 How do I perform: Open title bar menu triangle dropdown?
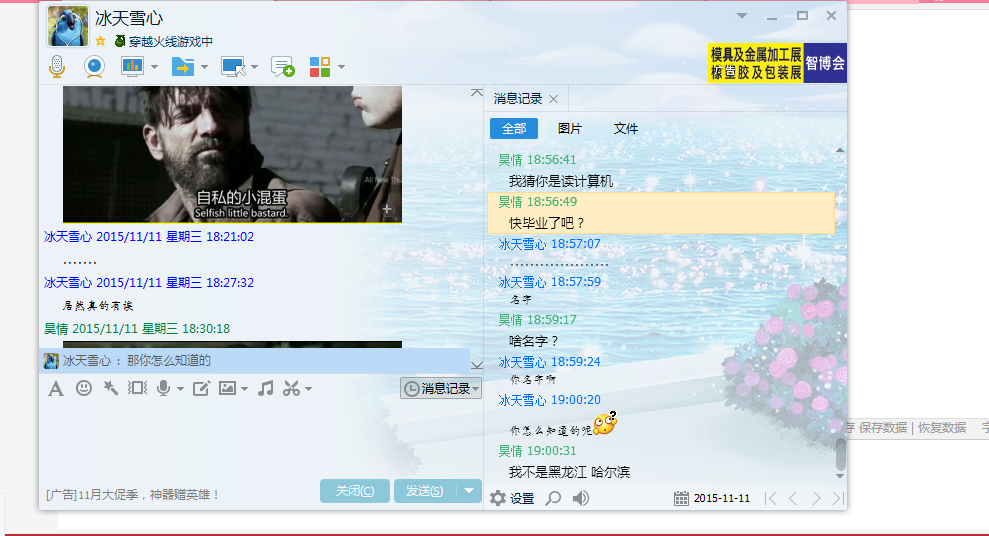[x=742, y=16]
